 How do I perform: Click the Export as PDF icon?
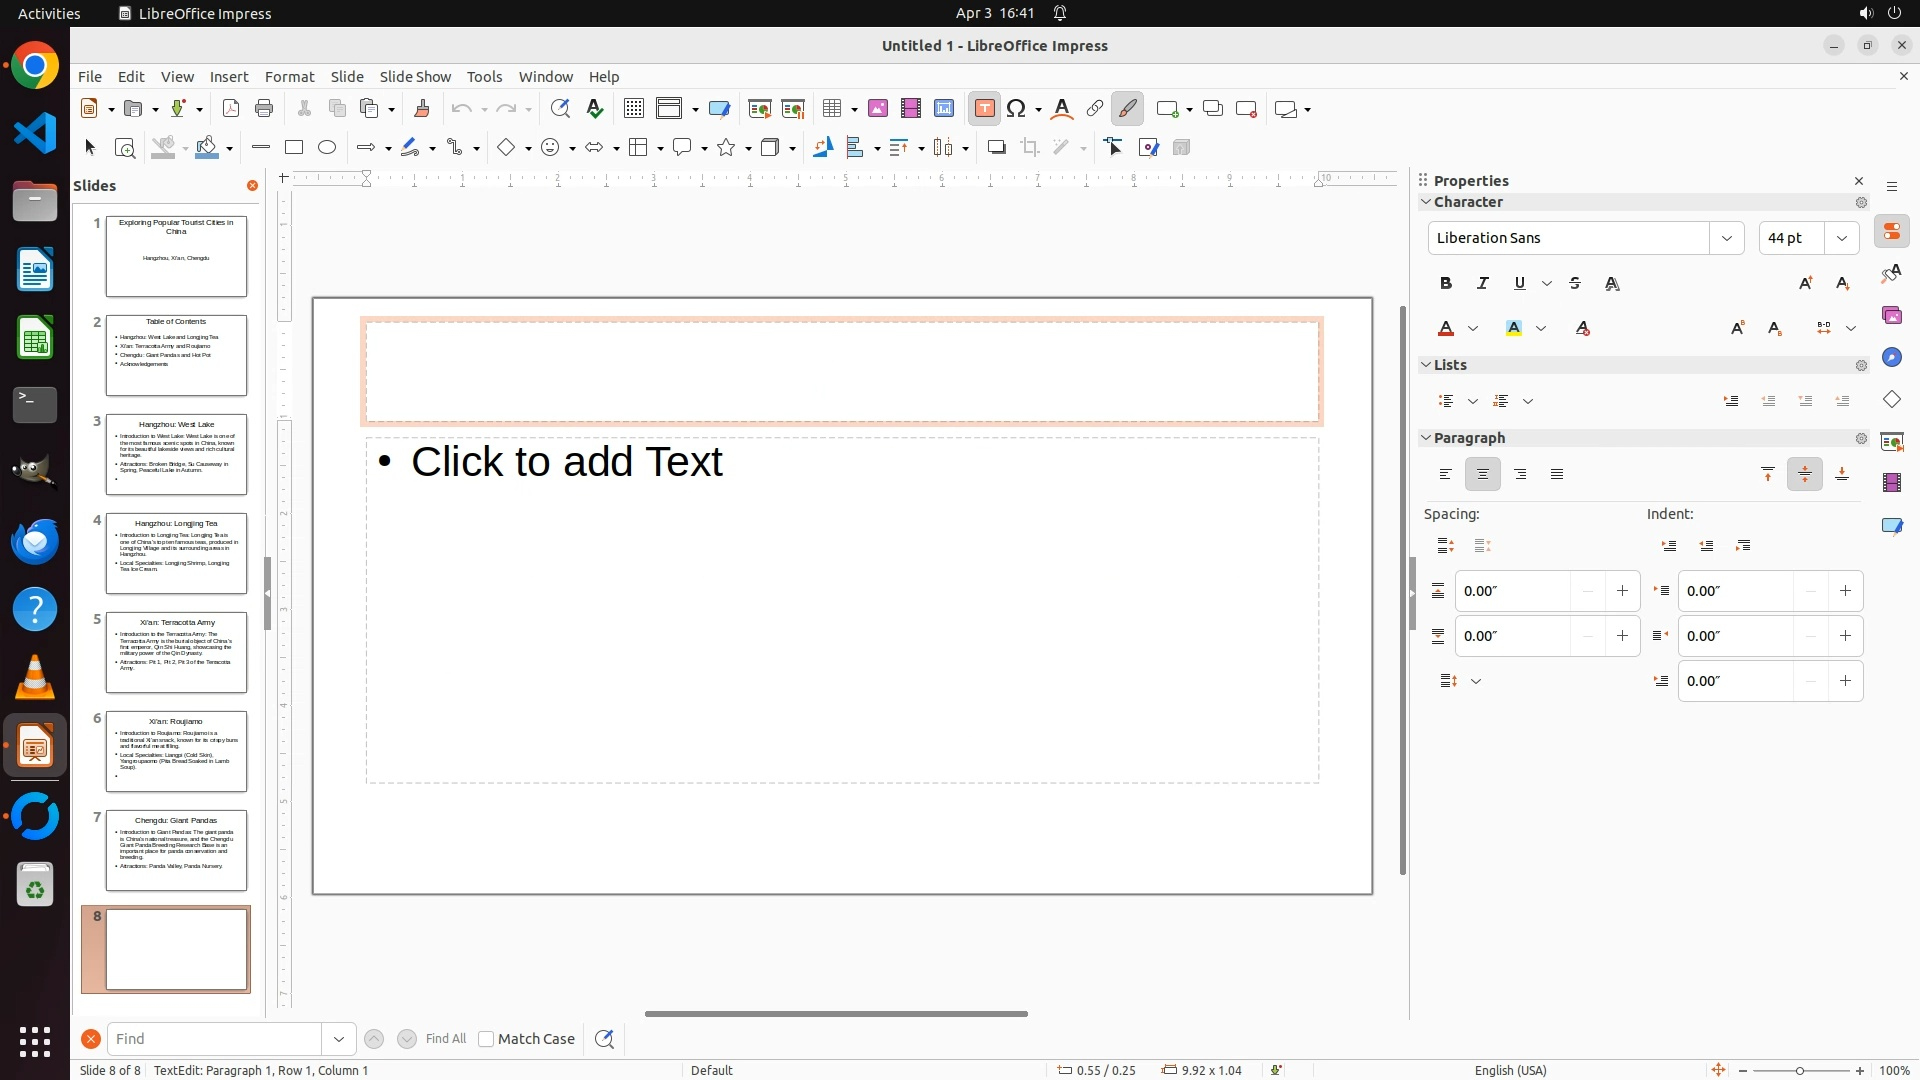coord(231,109)
